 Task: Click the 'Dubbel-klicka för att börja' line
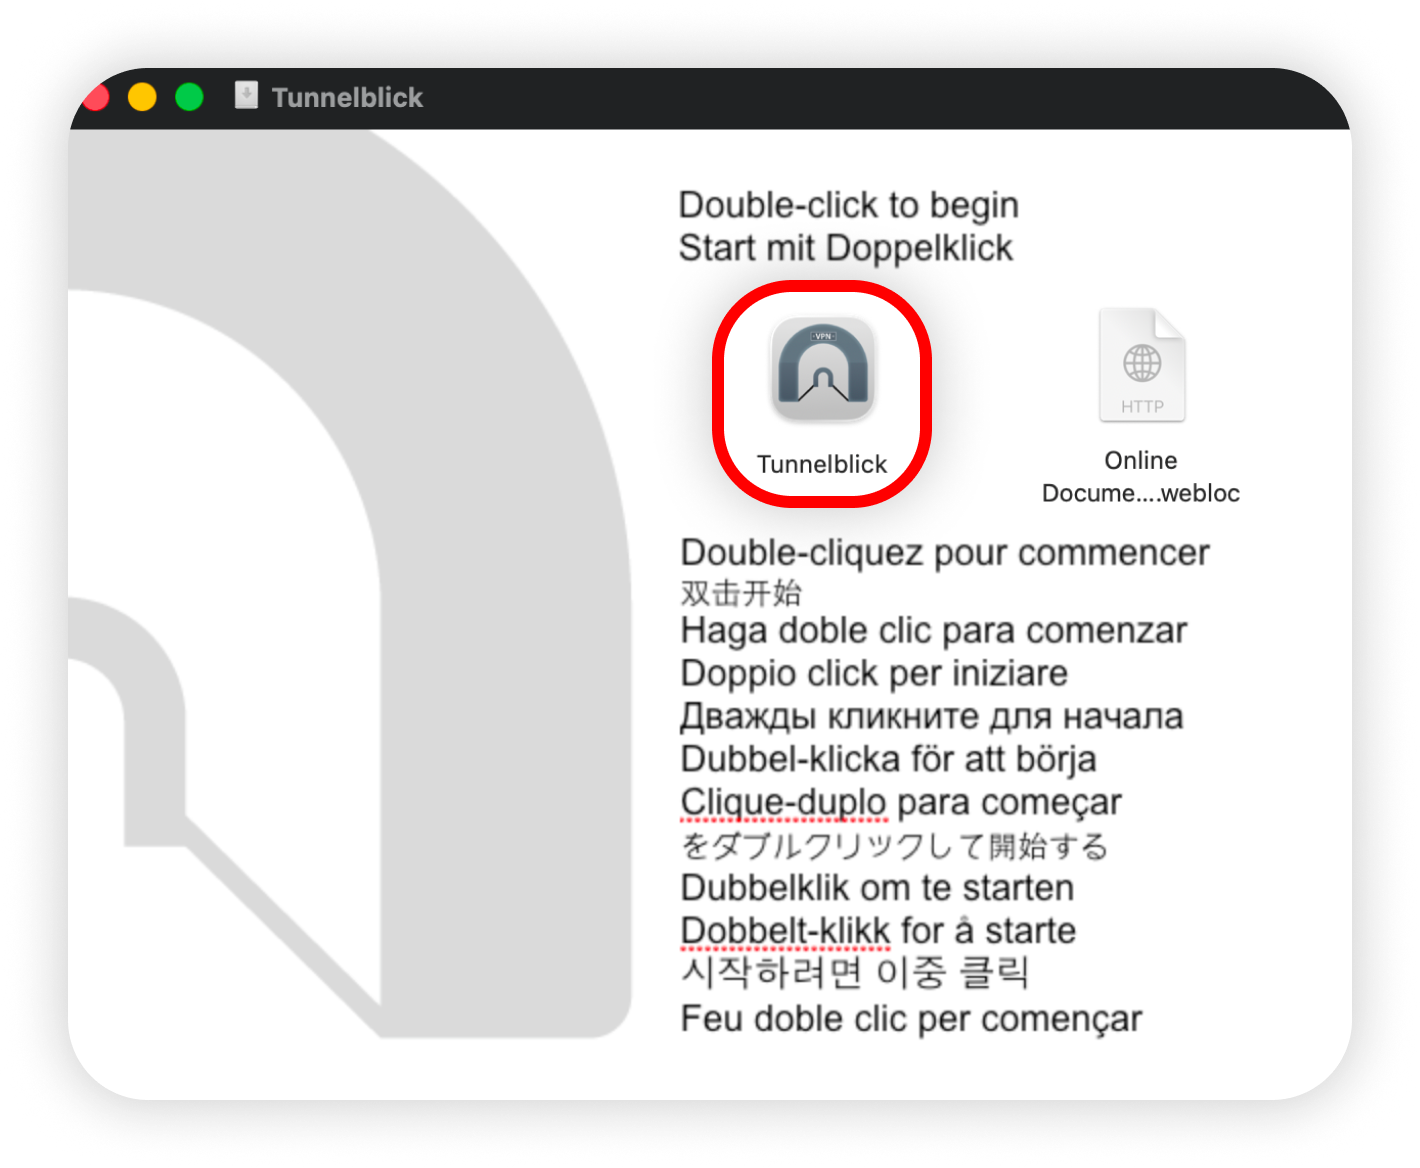[888, 760]
